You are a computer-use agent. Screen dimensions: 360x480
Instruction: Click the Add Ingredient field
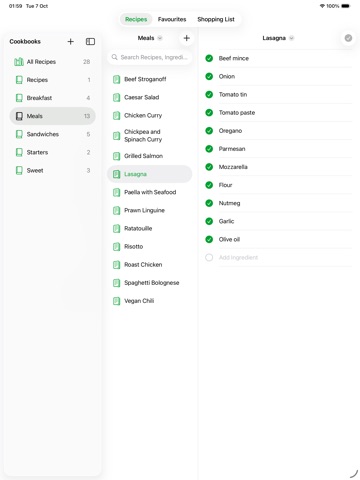(x=285, y=257)
